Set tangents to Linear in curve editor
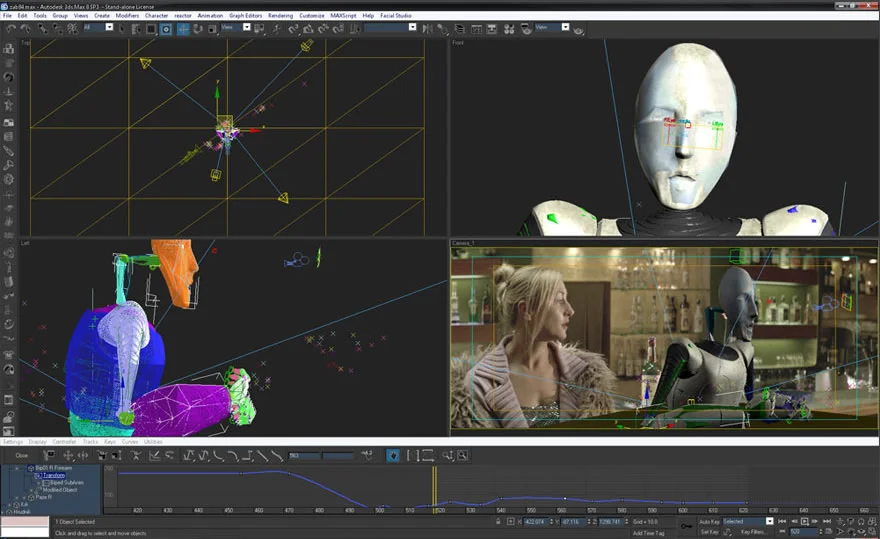The height and width of the screenshot is (539, 880). (263, 455)
